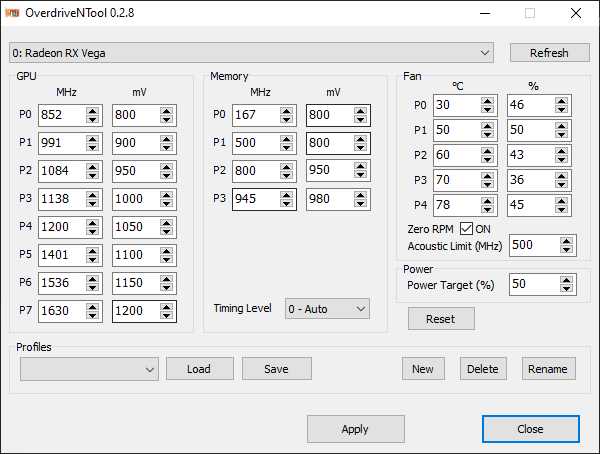
Task: Decrease the Acoustic Limit MHz using down arrow
Action: [x=567, y=250]
